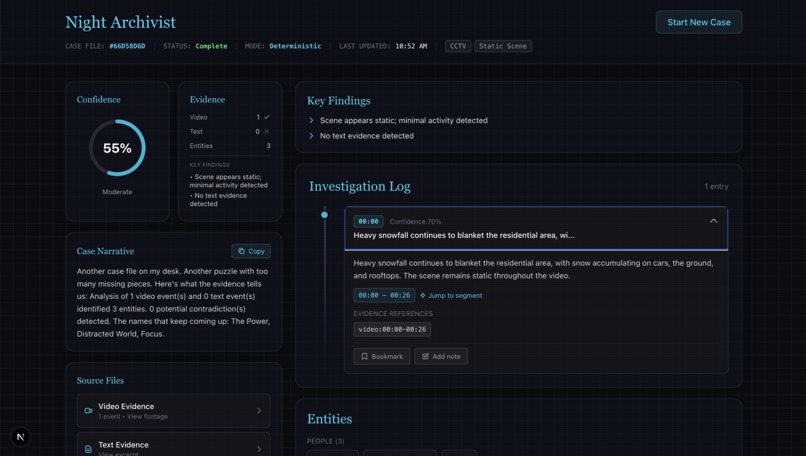806x456 pixels.
Task: Jump to segment of video
Action: 451,296
